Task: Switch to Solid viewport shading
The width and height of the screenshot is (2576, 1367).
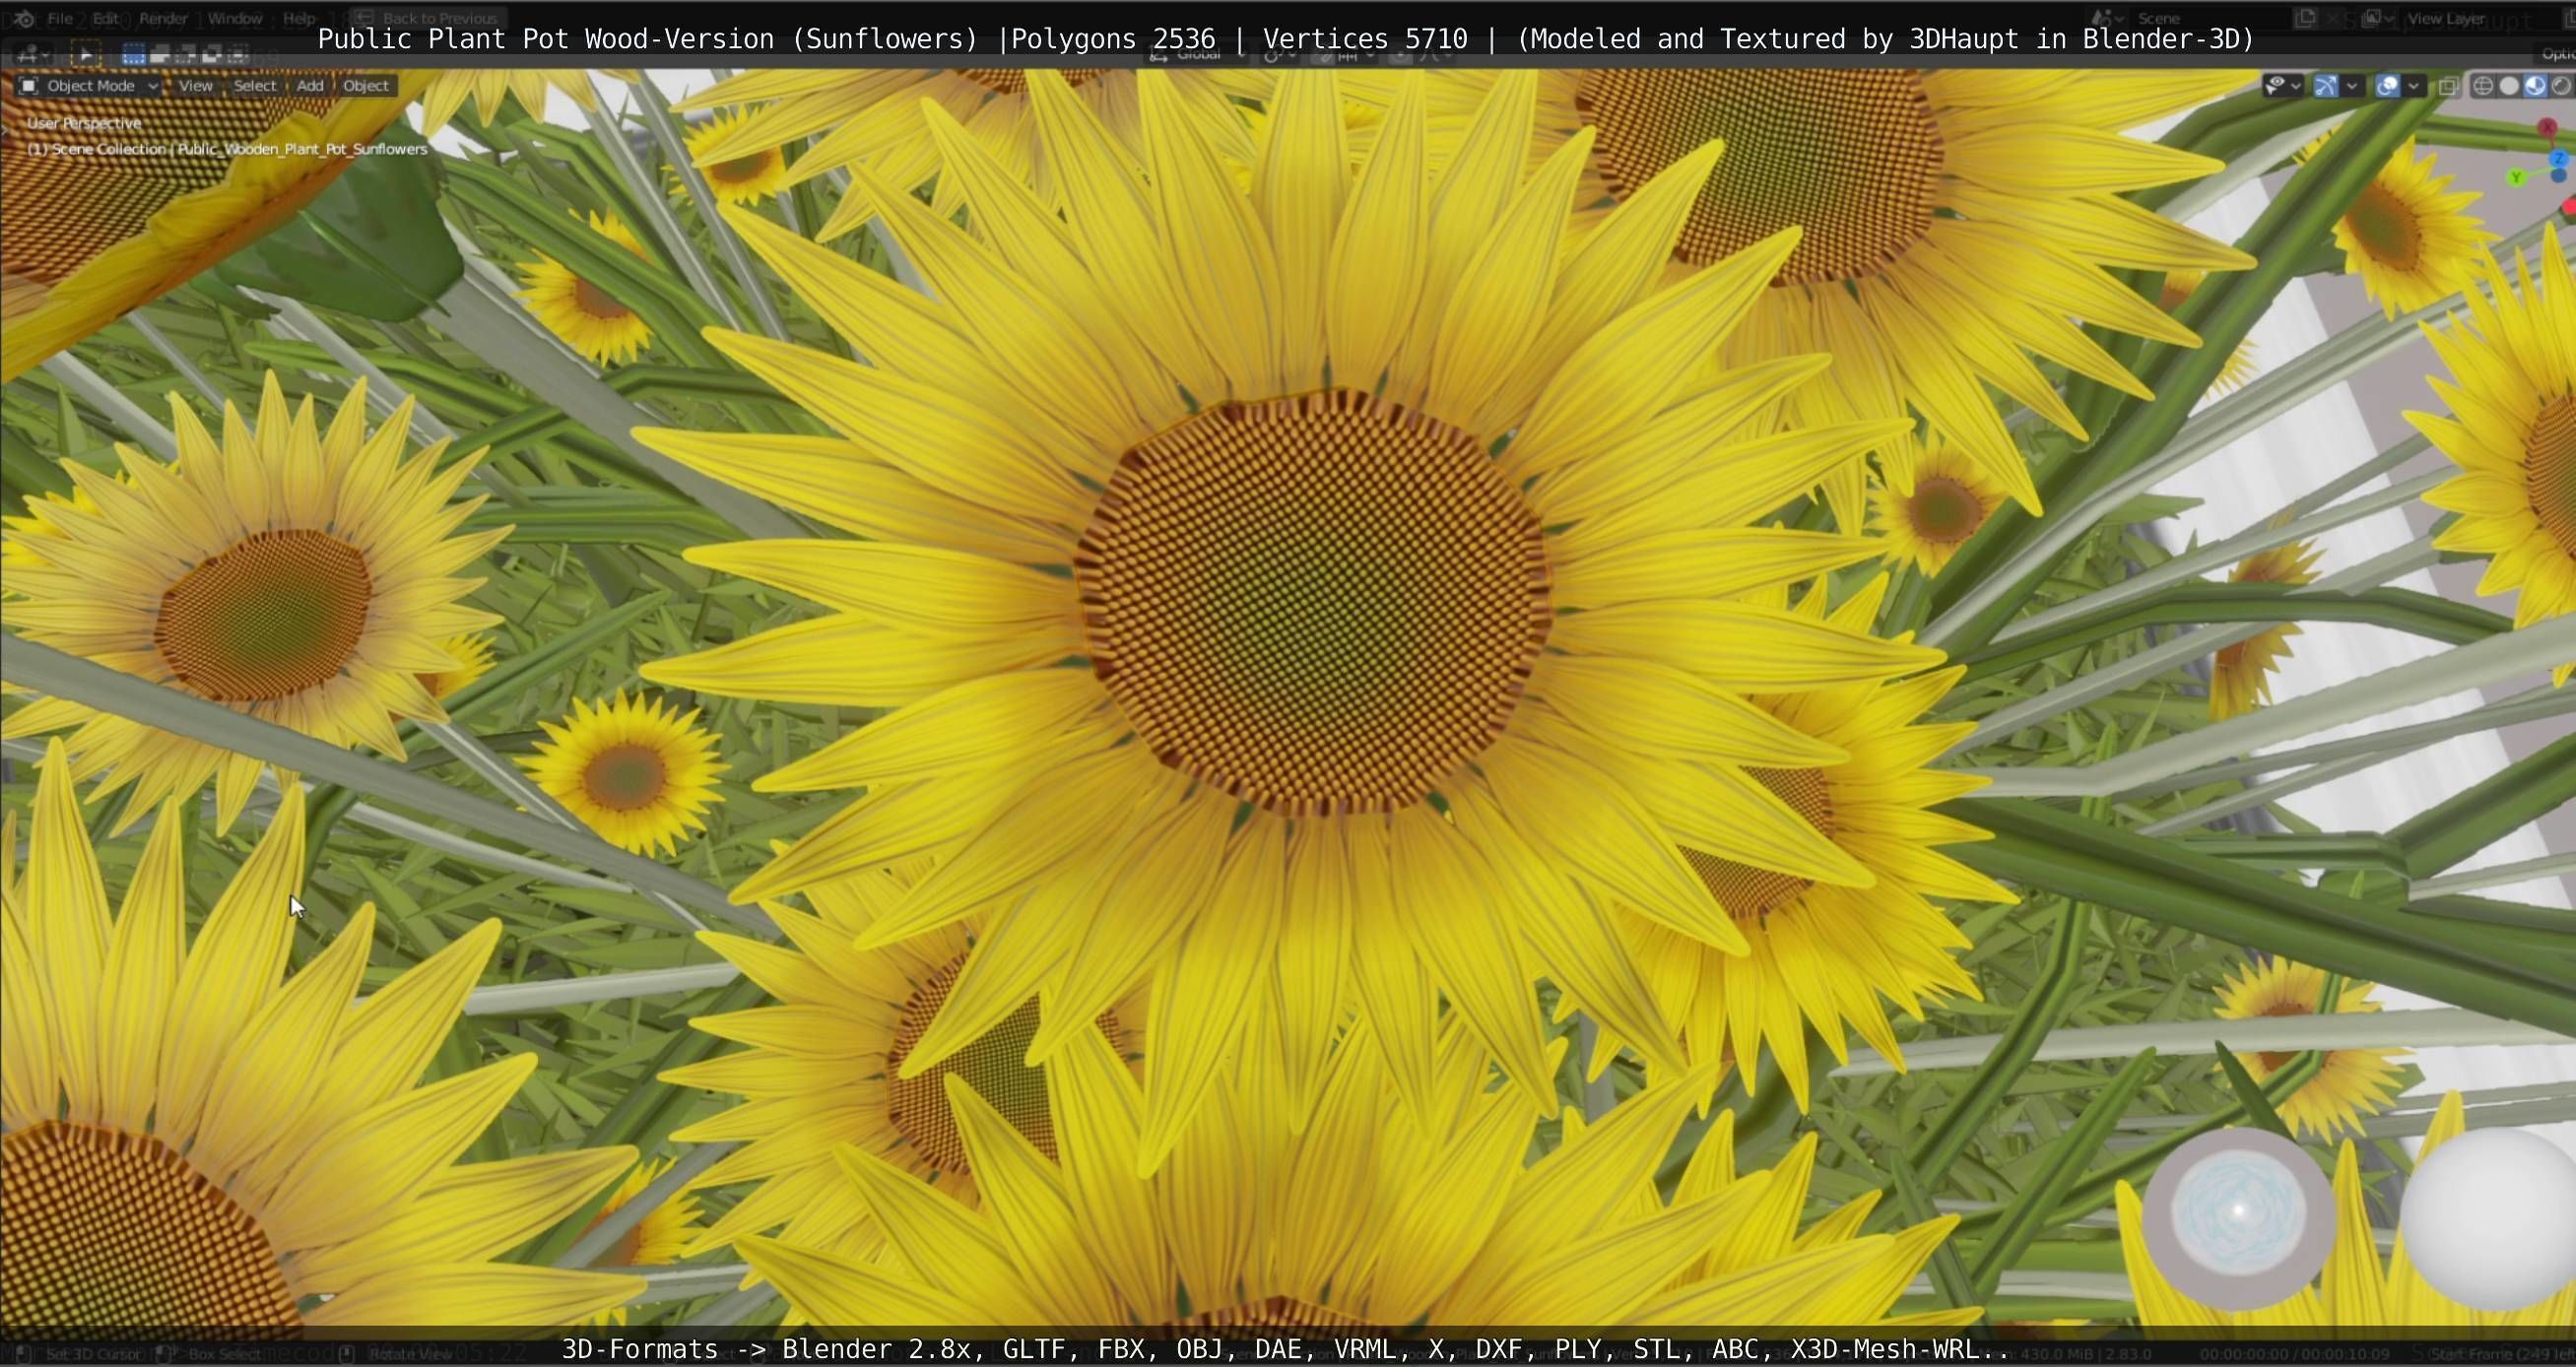Action: (x=2509, y=86)
